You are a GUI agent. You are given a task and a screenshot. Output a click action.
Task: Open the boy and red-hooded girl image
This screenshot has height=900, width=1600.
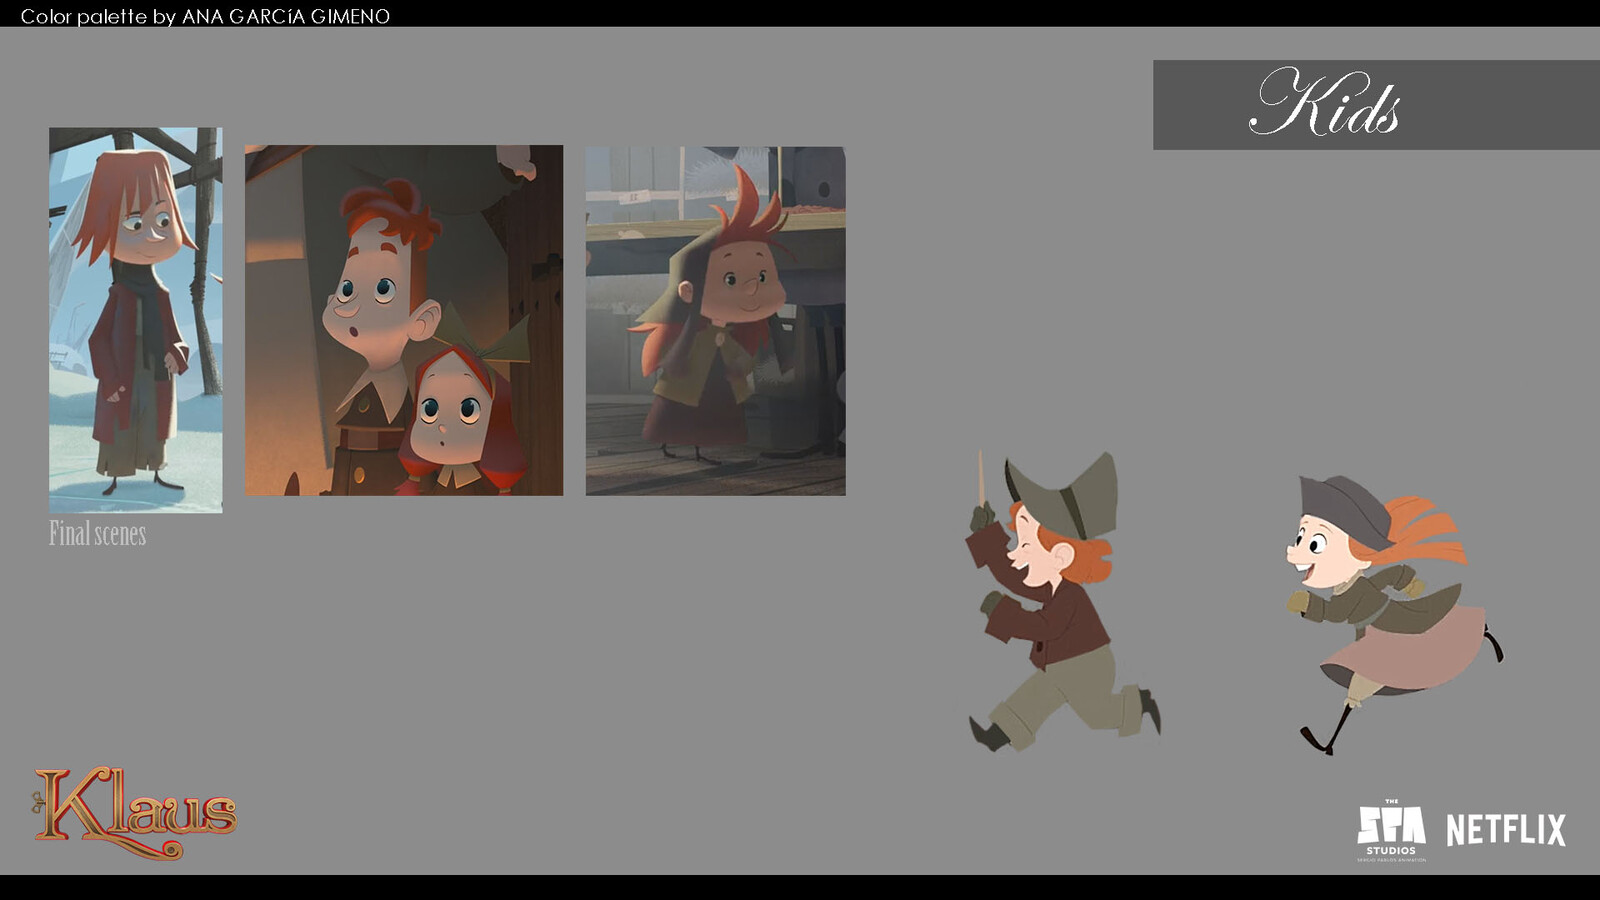404,320
